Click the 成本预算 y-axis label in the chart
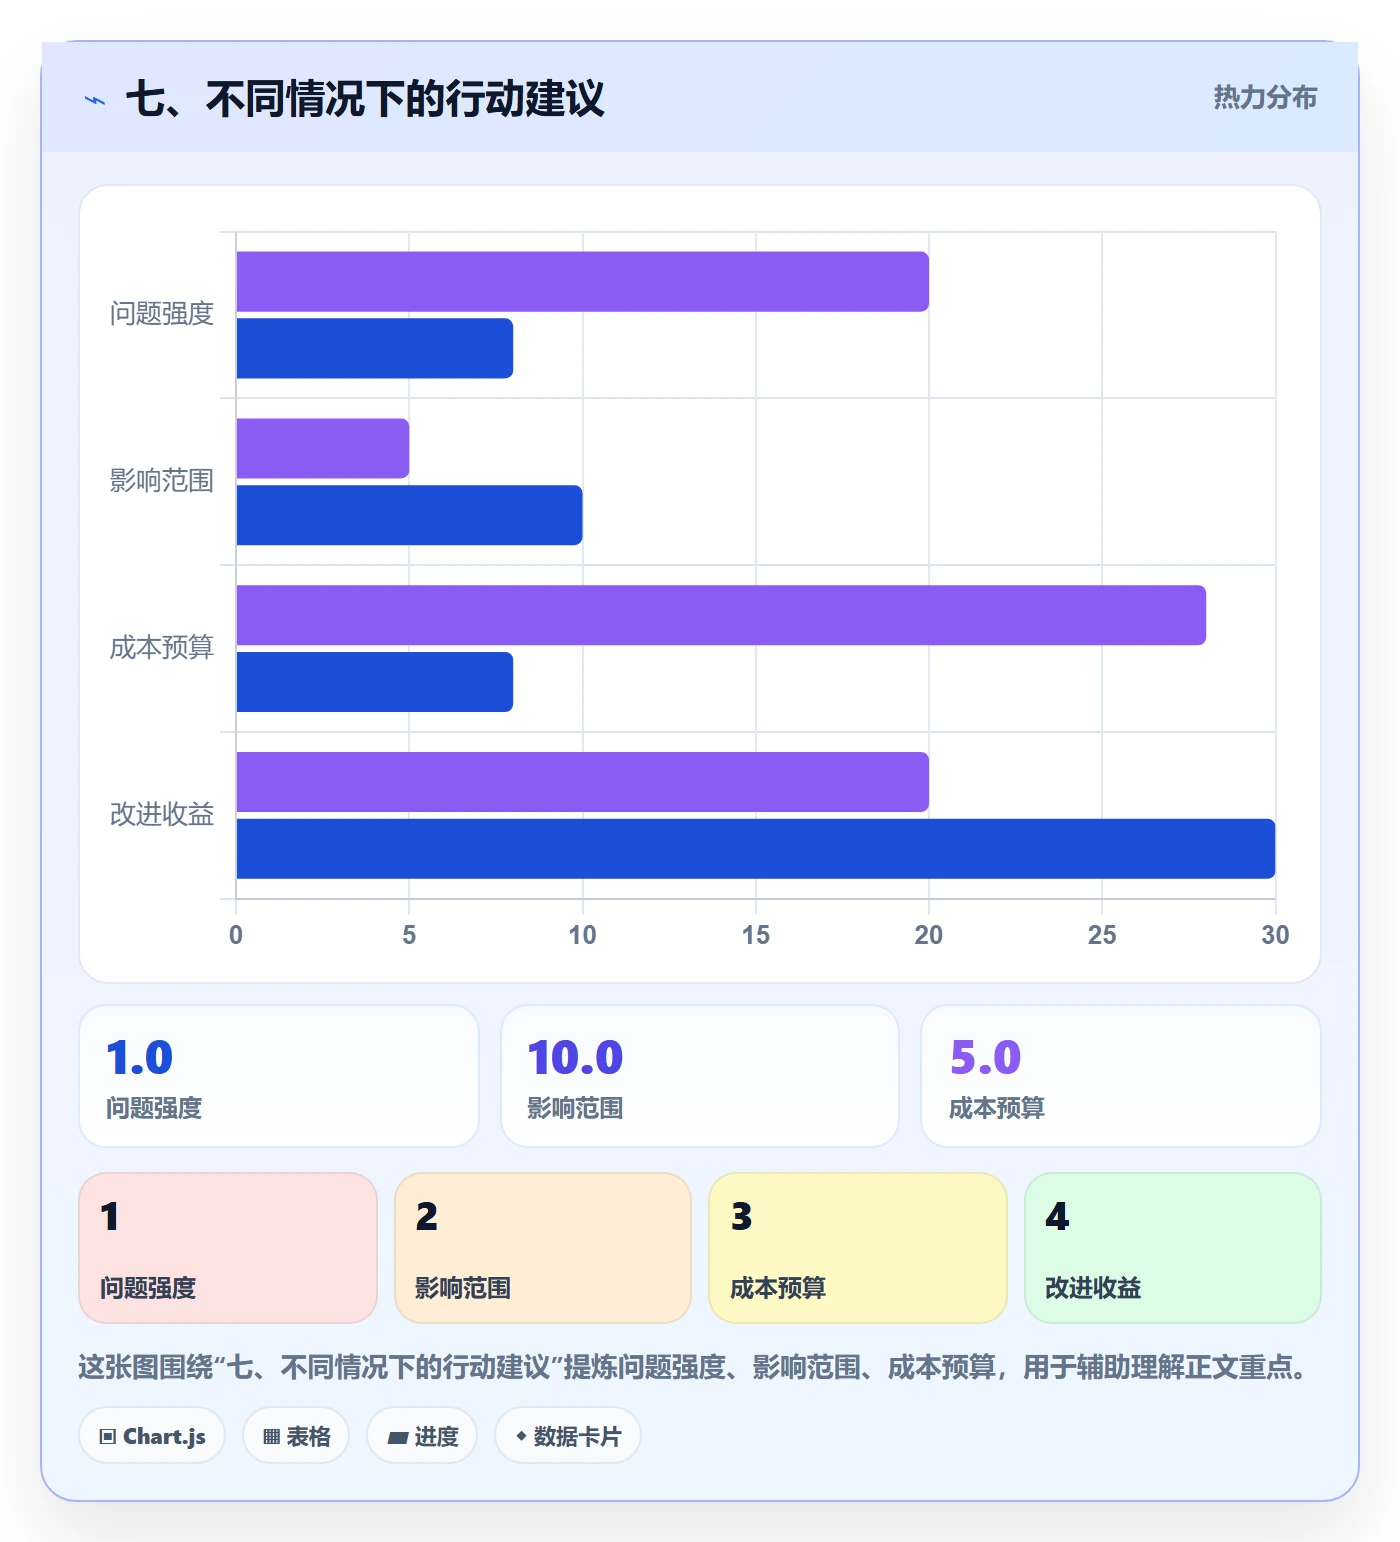The height and width of the screenshot is (1542, 1400). coord(162,648)
